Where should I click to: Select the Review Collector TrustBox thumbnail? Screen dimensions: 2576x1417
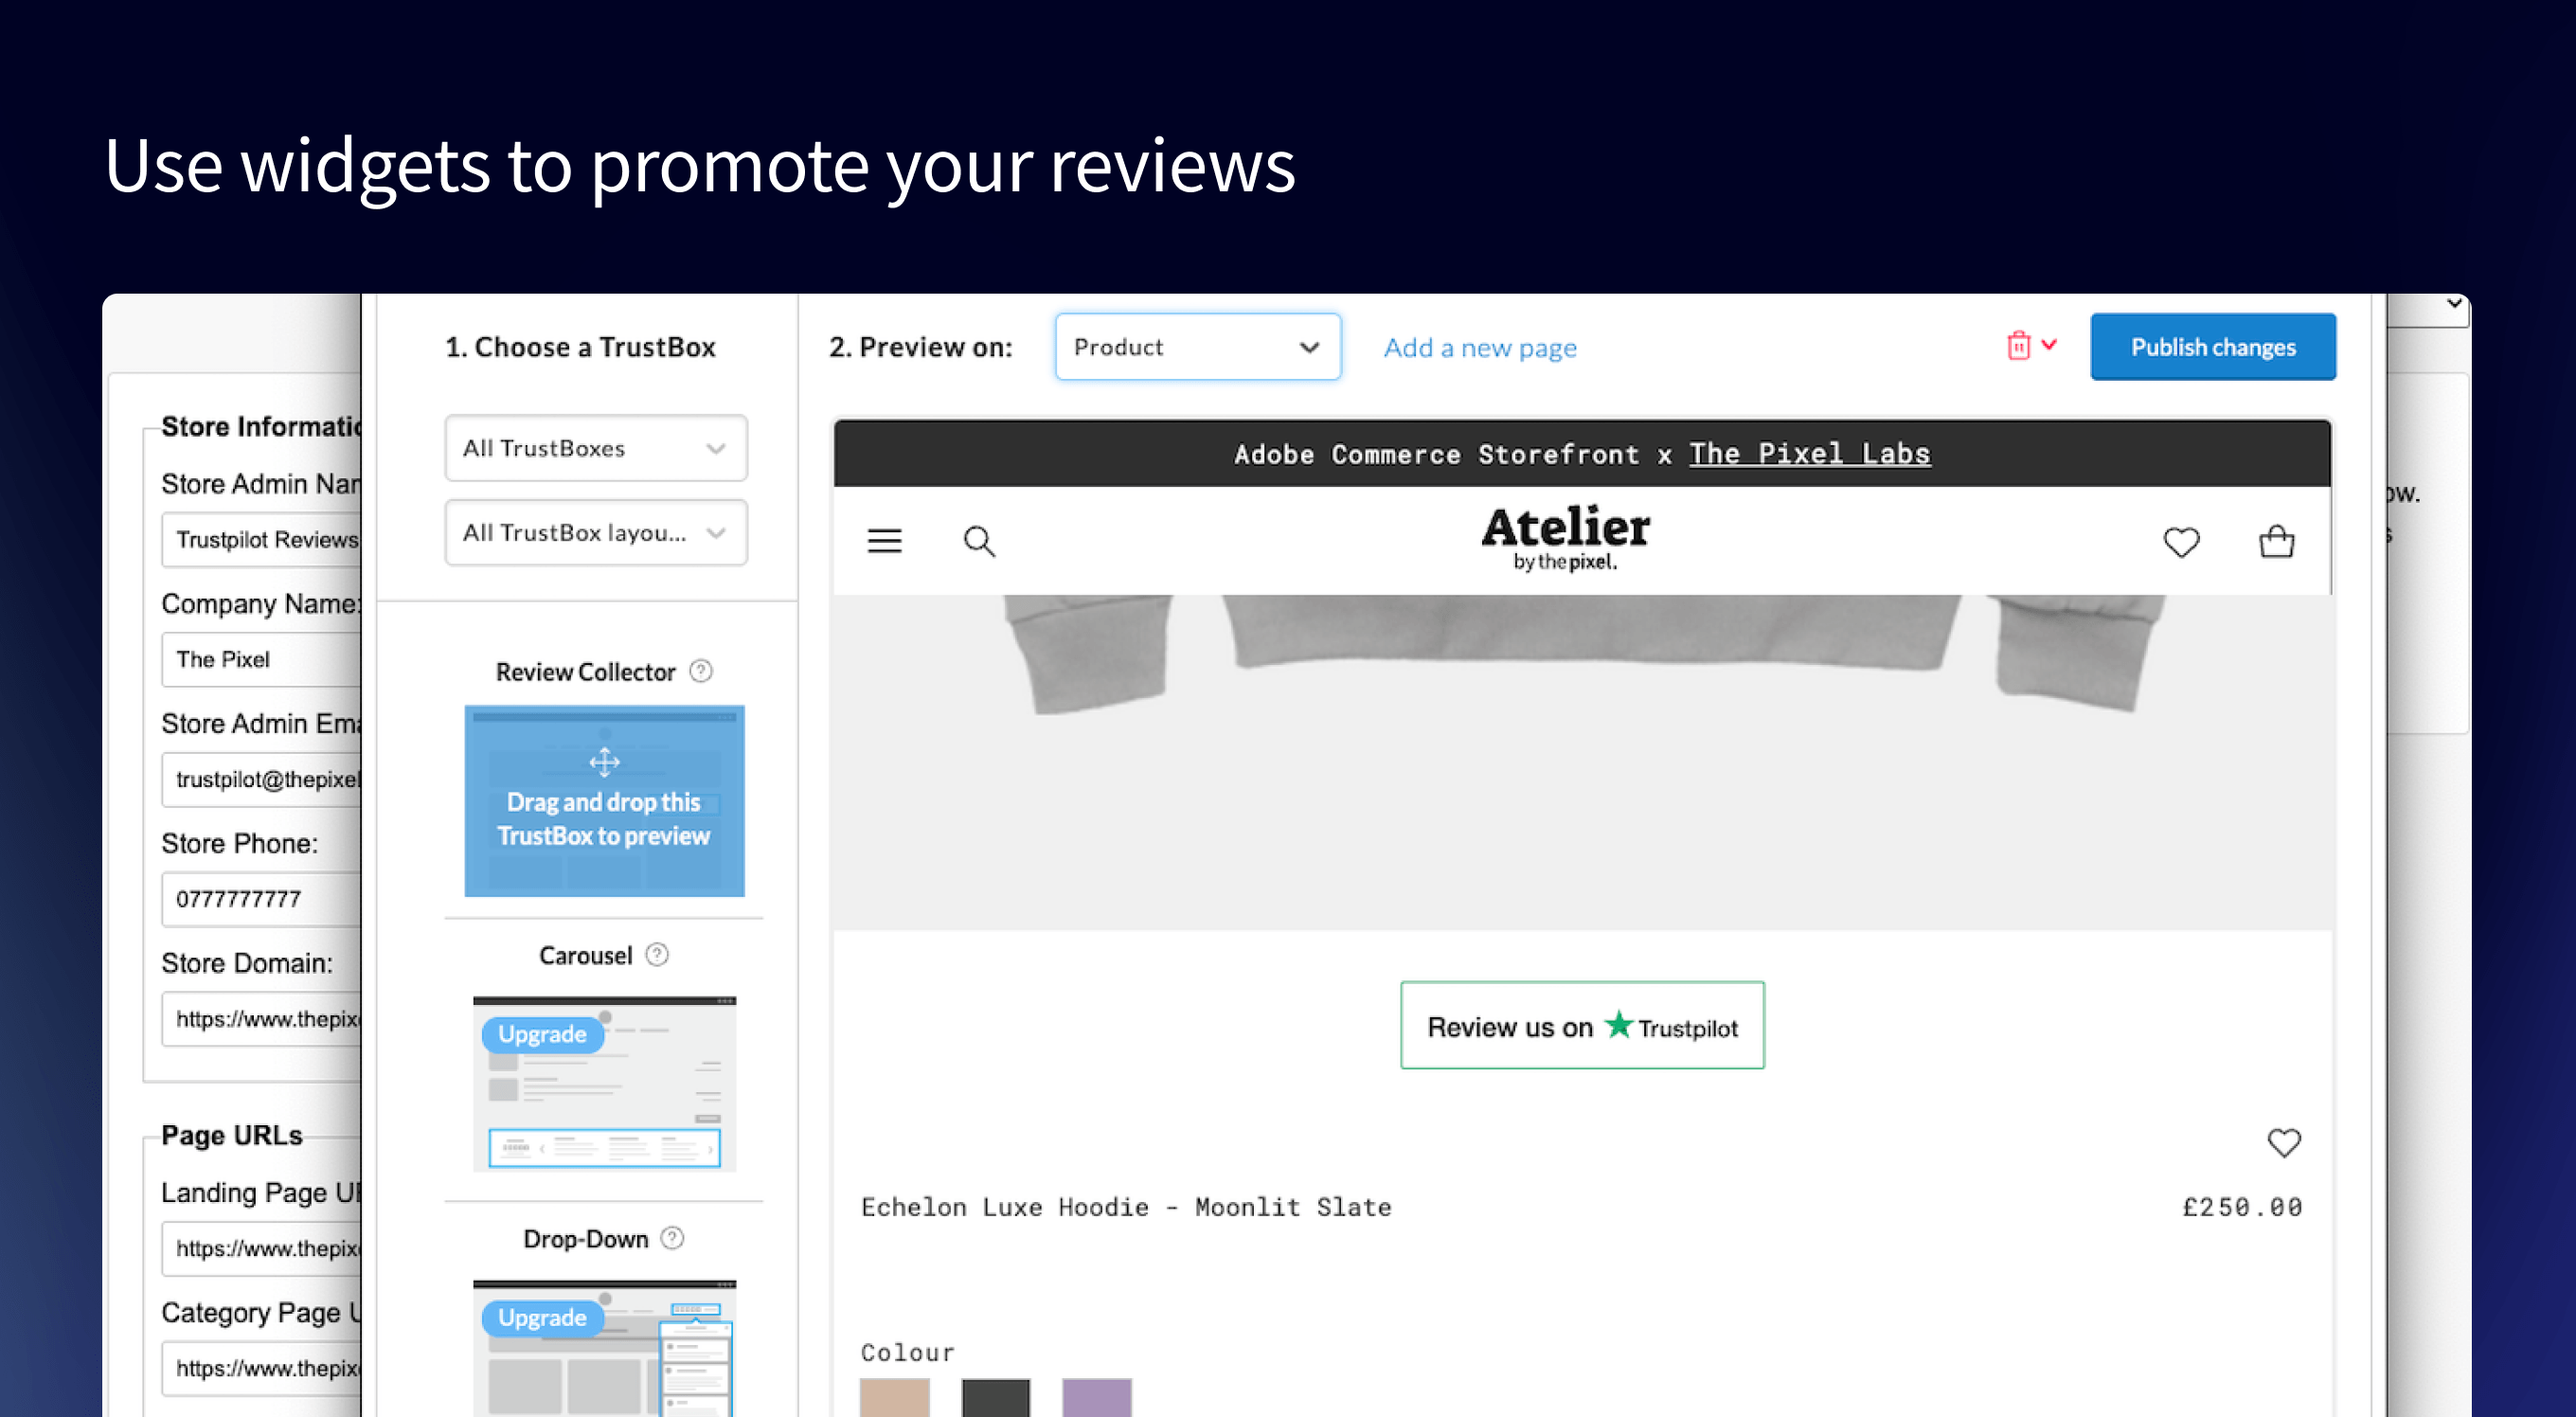[604, 801]
